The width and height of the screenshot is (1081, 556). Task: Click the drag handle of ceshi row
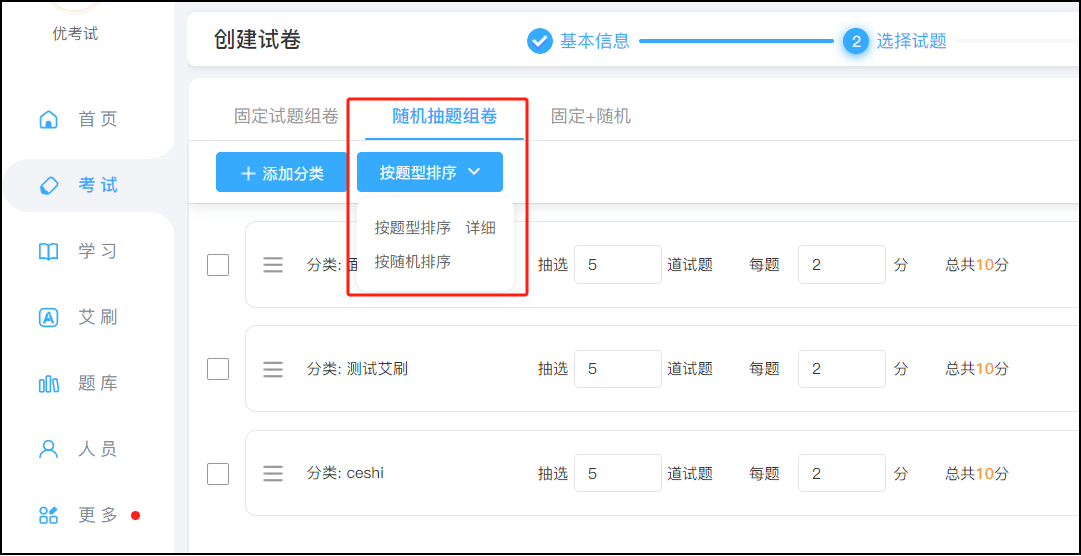tap(274, 474)
